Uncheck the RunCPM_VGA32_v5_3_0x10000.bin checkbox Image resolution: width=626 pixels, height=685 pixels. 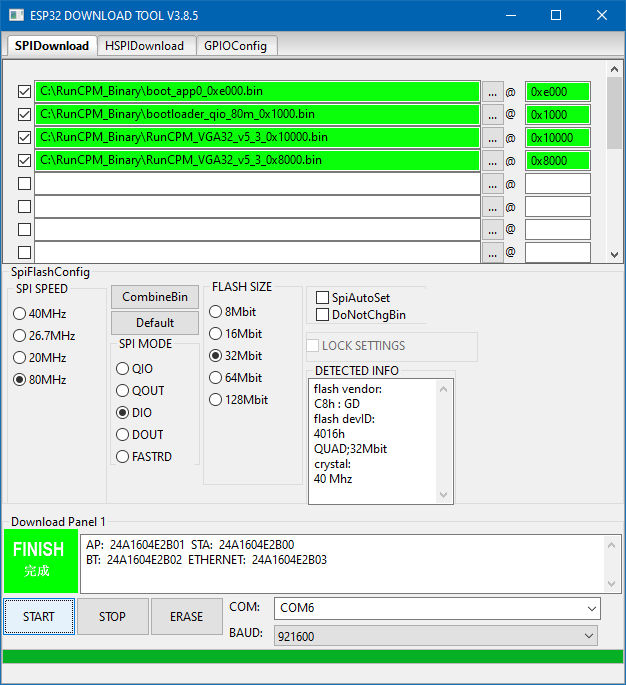click(x=24, y=138)
